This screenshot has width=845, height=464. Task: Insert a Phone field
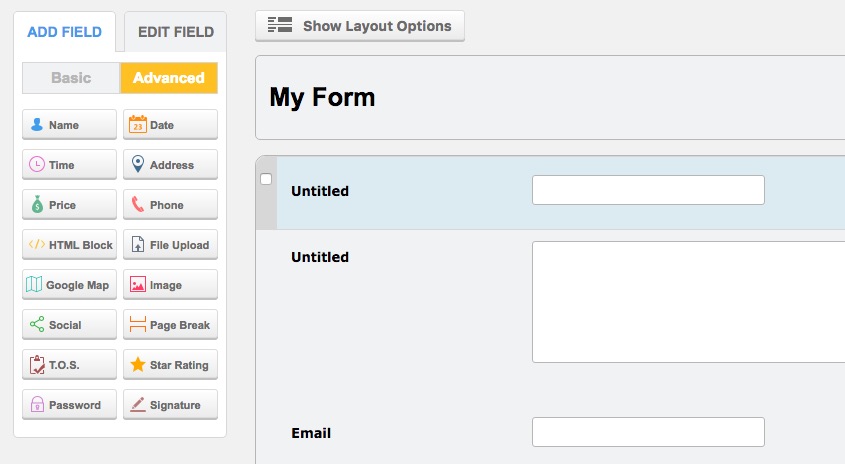click(170, 205)
